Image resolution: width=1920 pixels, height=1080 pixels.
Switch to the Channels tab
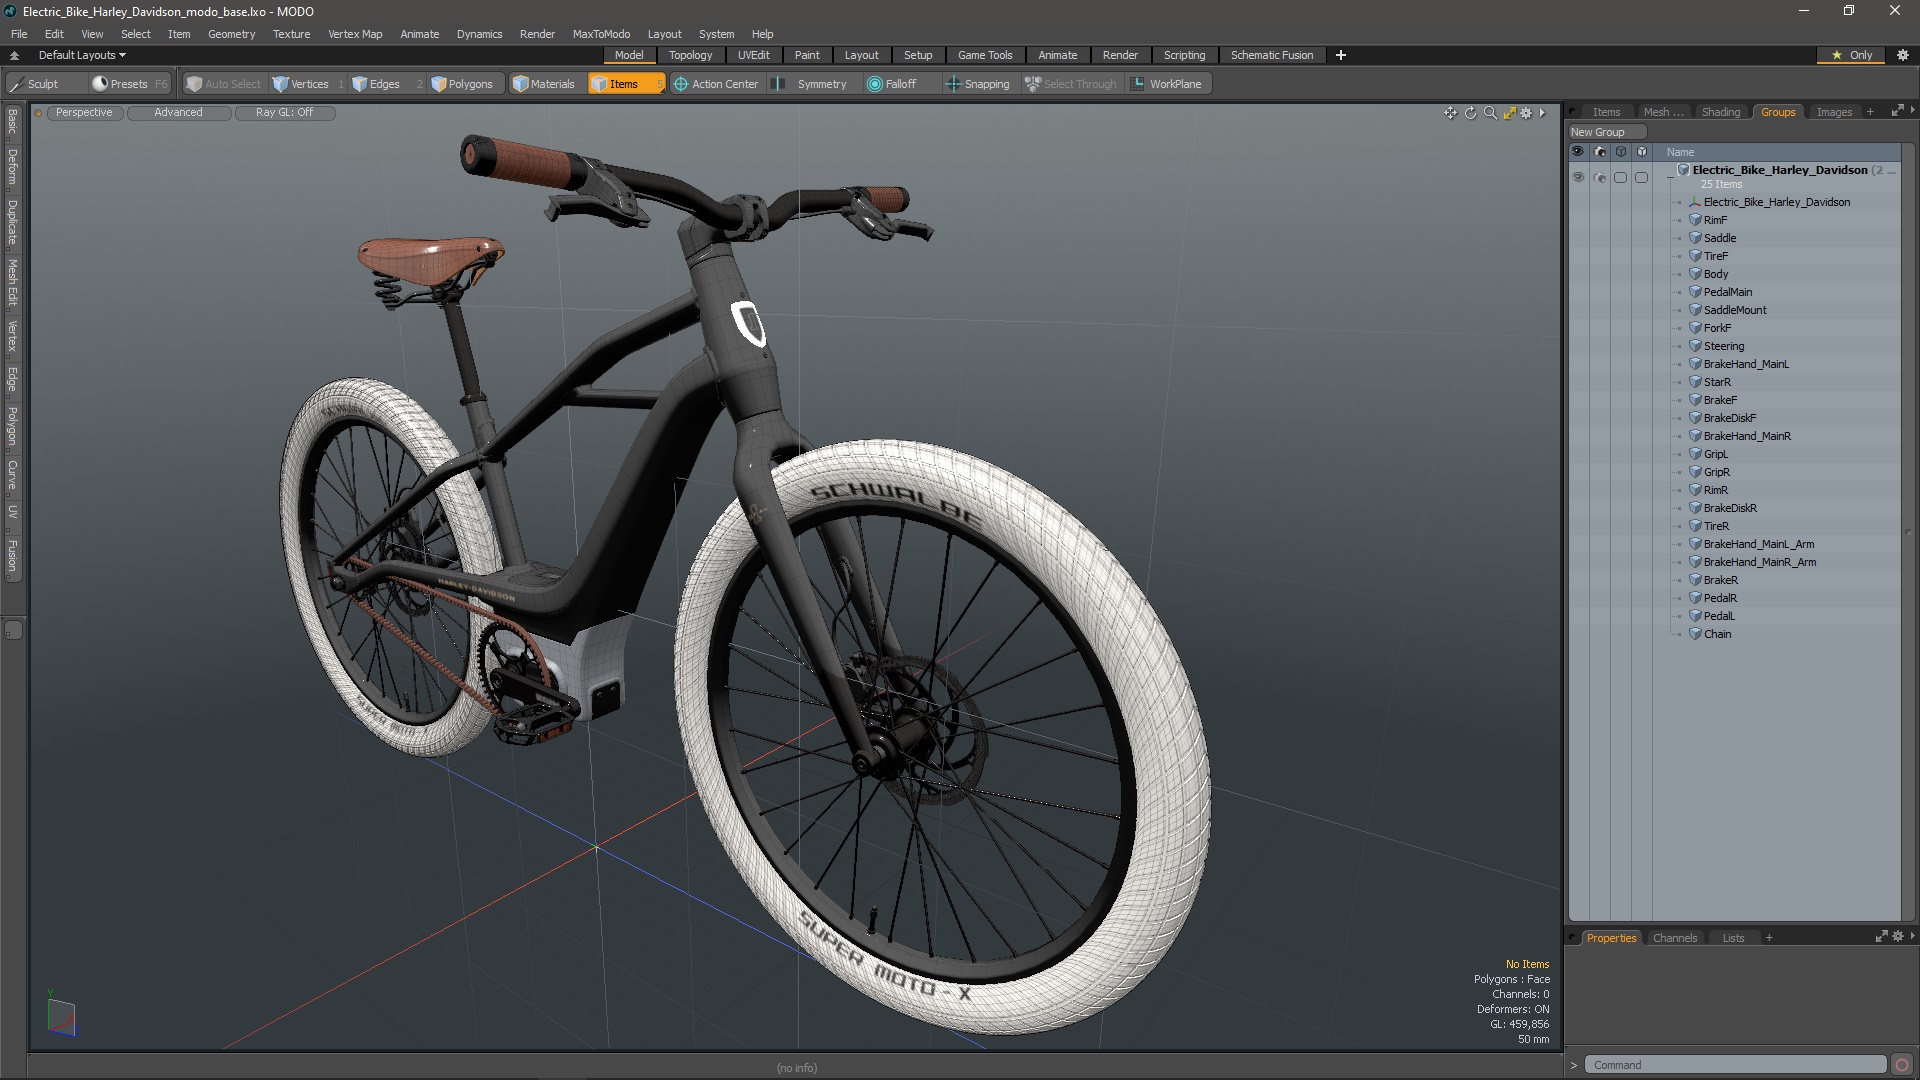pyautogui.click(x=1674, y=938)
